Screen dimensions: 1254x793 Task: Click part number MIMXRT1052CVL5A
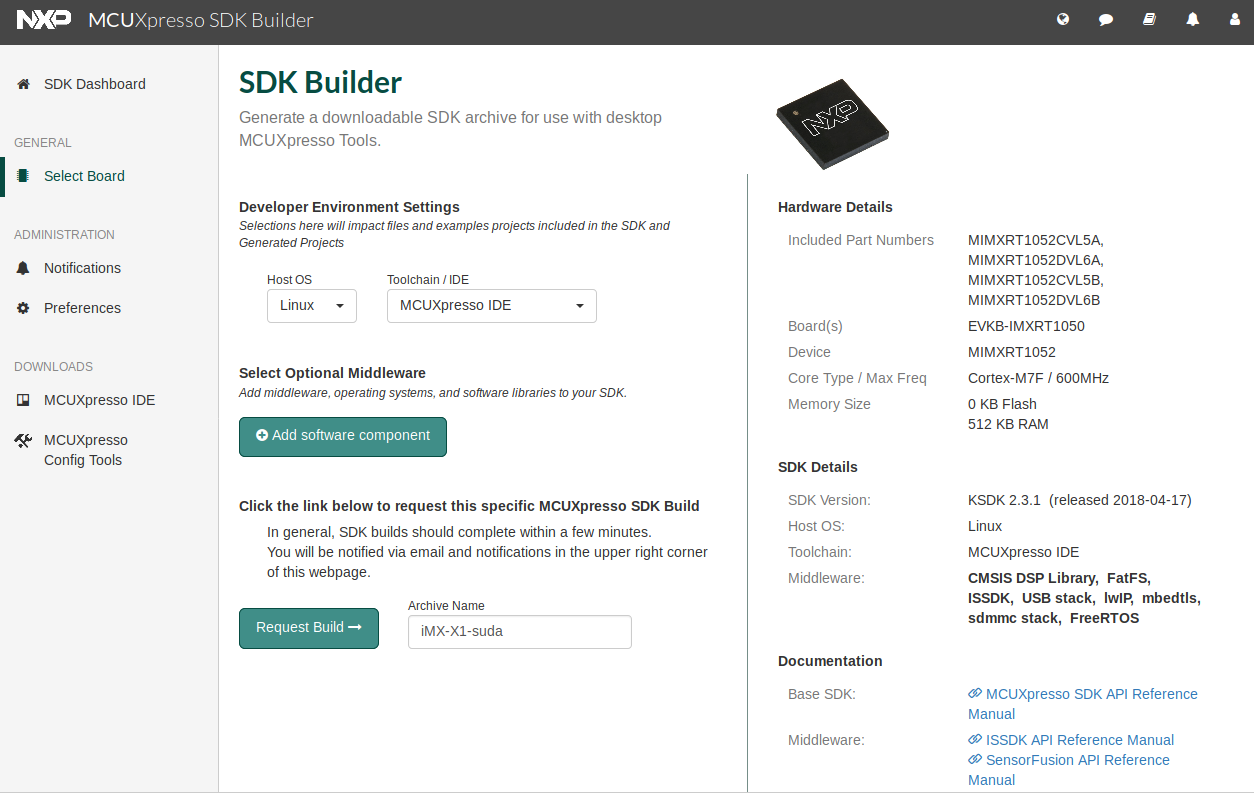point(1035,240)
